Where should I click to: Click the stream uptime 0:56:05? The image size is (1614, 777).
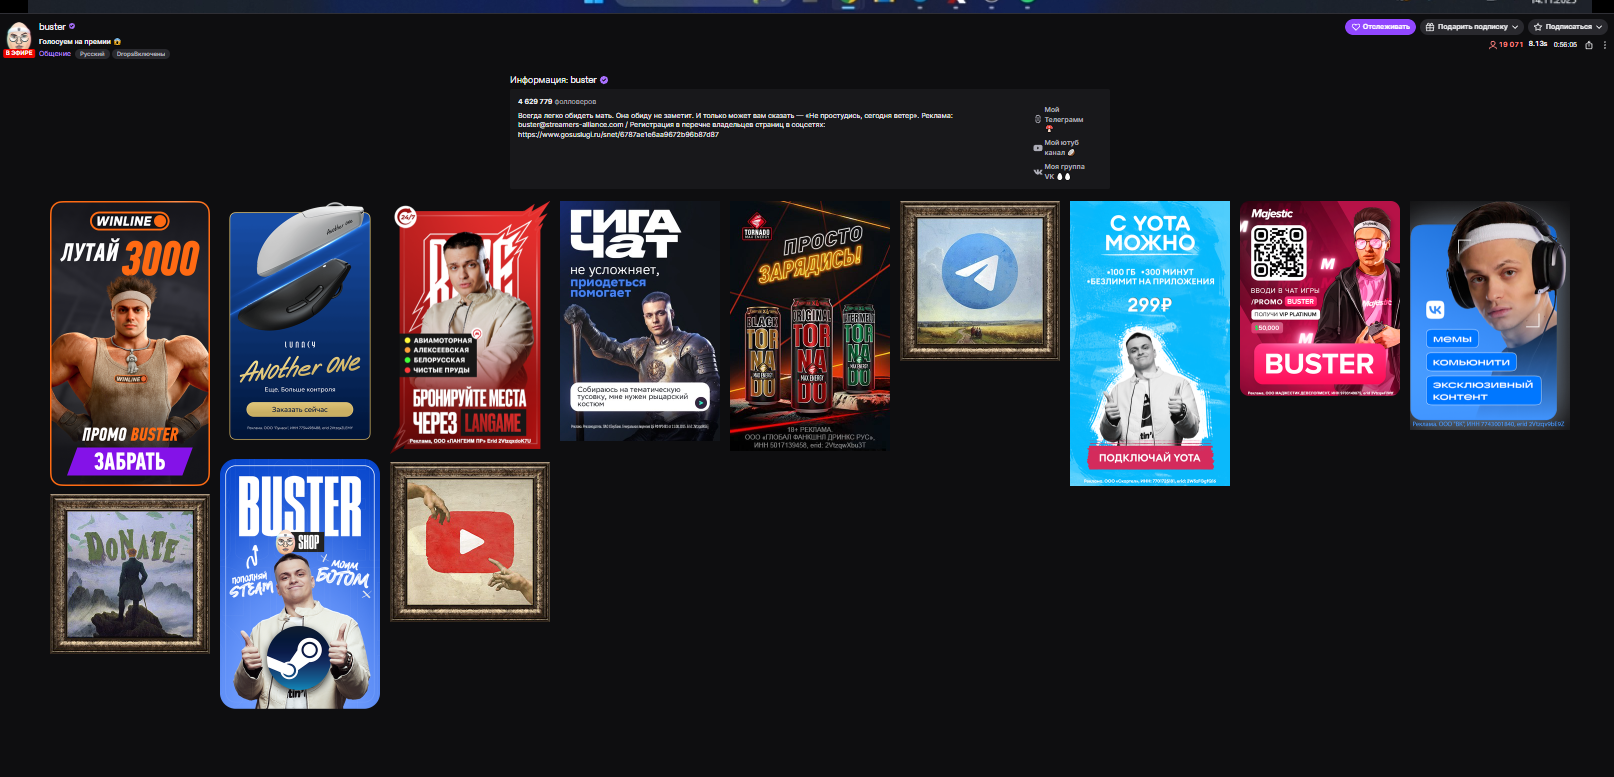coord(1565,45)
